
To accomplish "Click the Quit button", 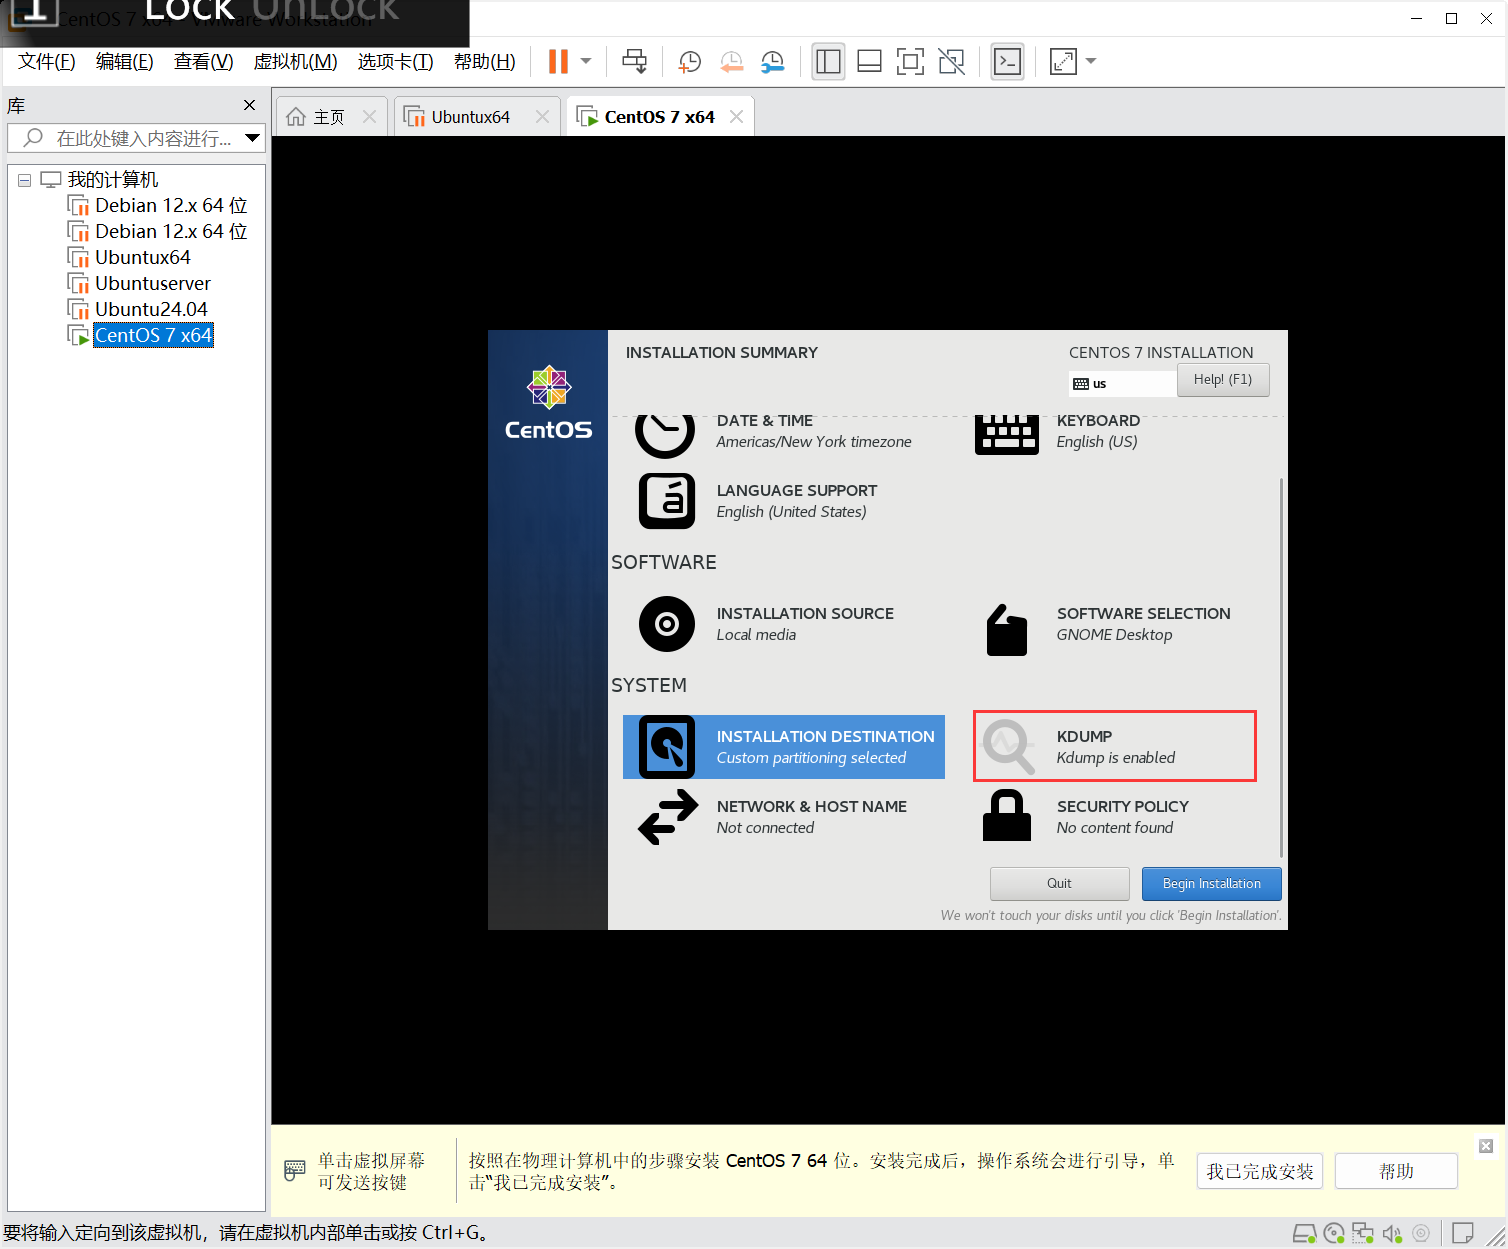I will pyautogui.click(x=1059, y=884).
